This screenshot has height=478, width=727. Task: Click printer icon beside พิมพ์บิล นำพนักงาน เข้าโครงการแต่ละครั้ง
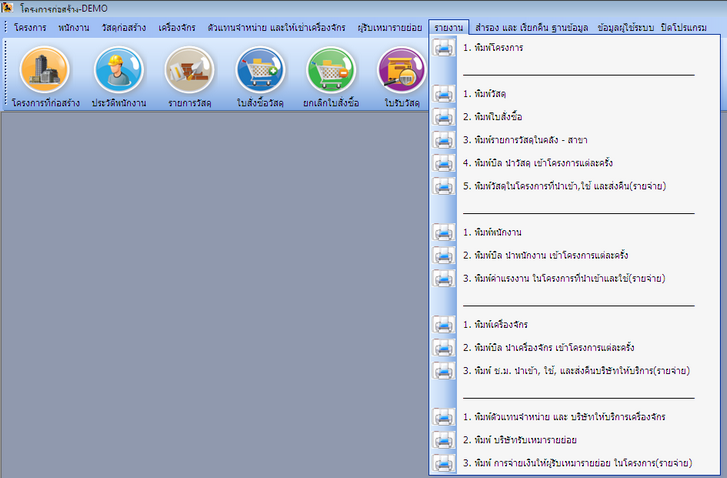point(444,255)
